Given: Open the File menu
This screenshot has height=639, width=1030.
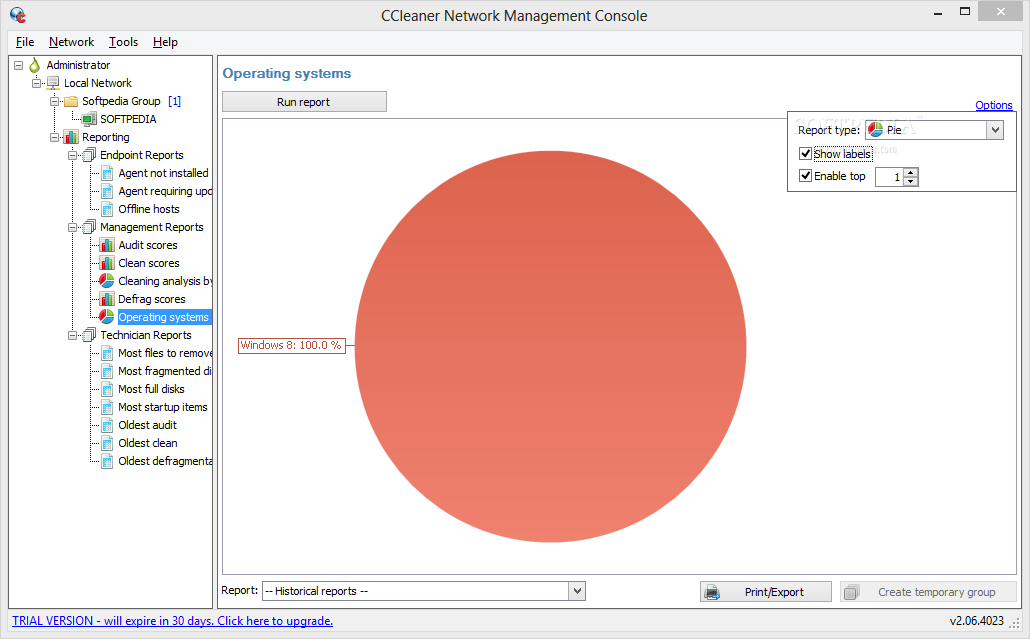Looking at the screenshot, I should click(25, 42).
